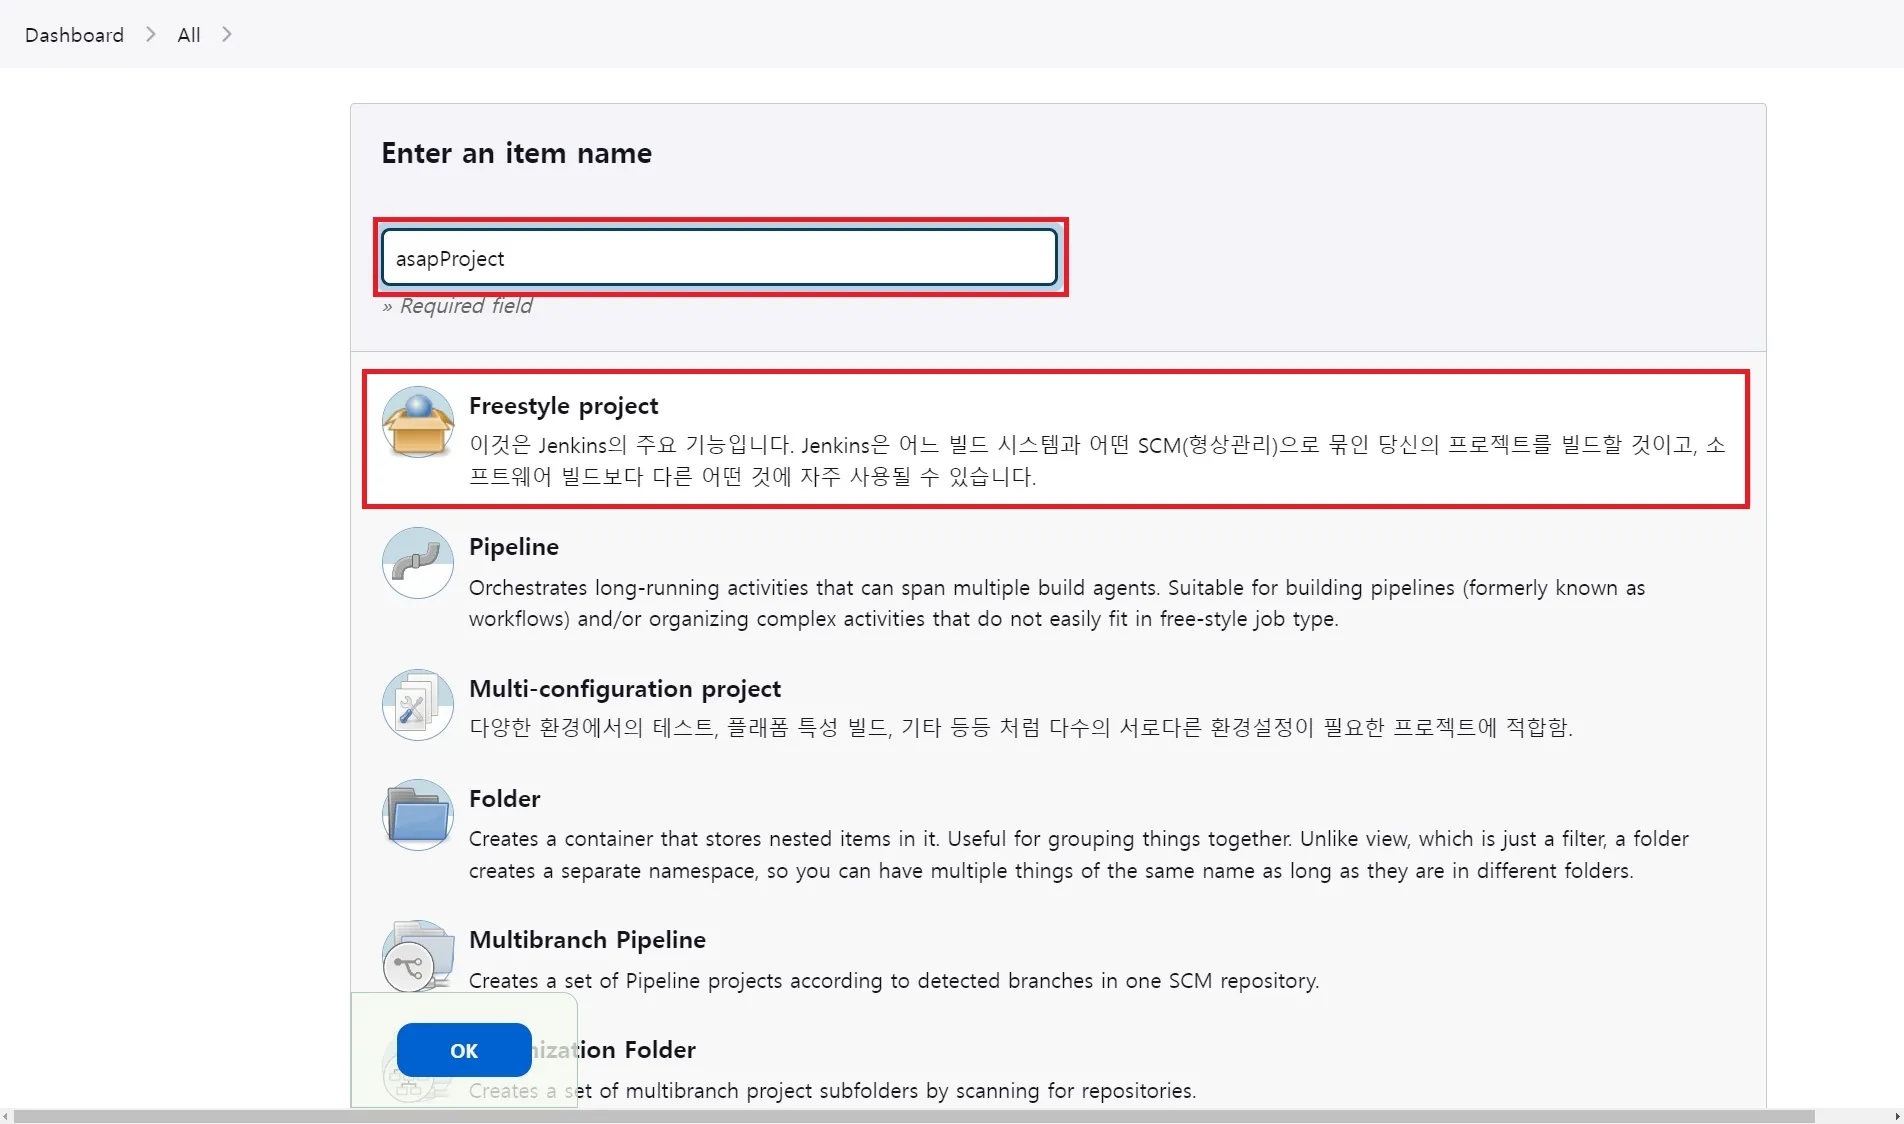Click the Freestyle project title

(x=563, y=406)
